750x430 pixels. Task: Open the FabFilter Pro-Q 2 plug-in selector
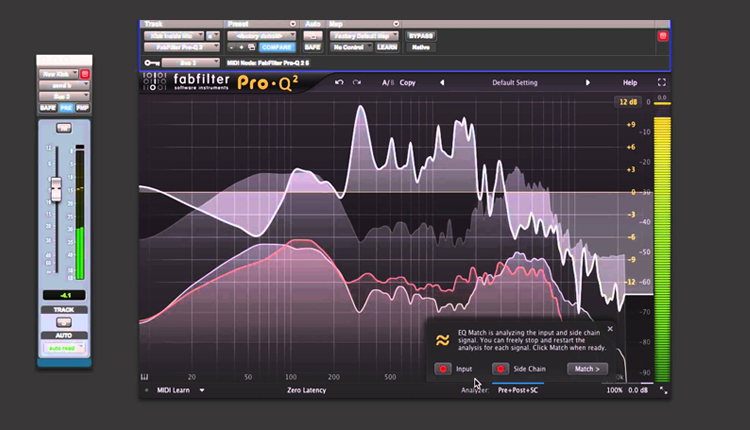coord(182,47)
